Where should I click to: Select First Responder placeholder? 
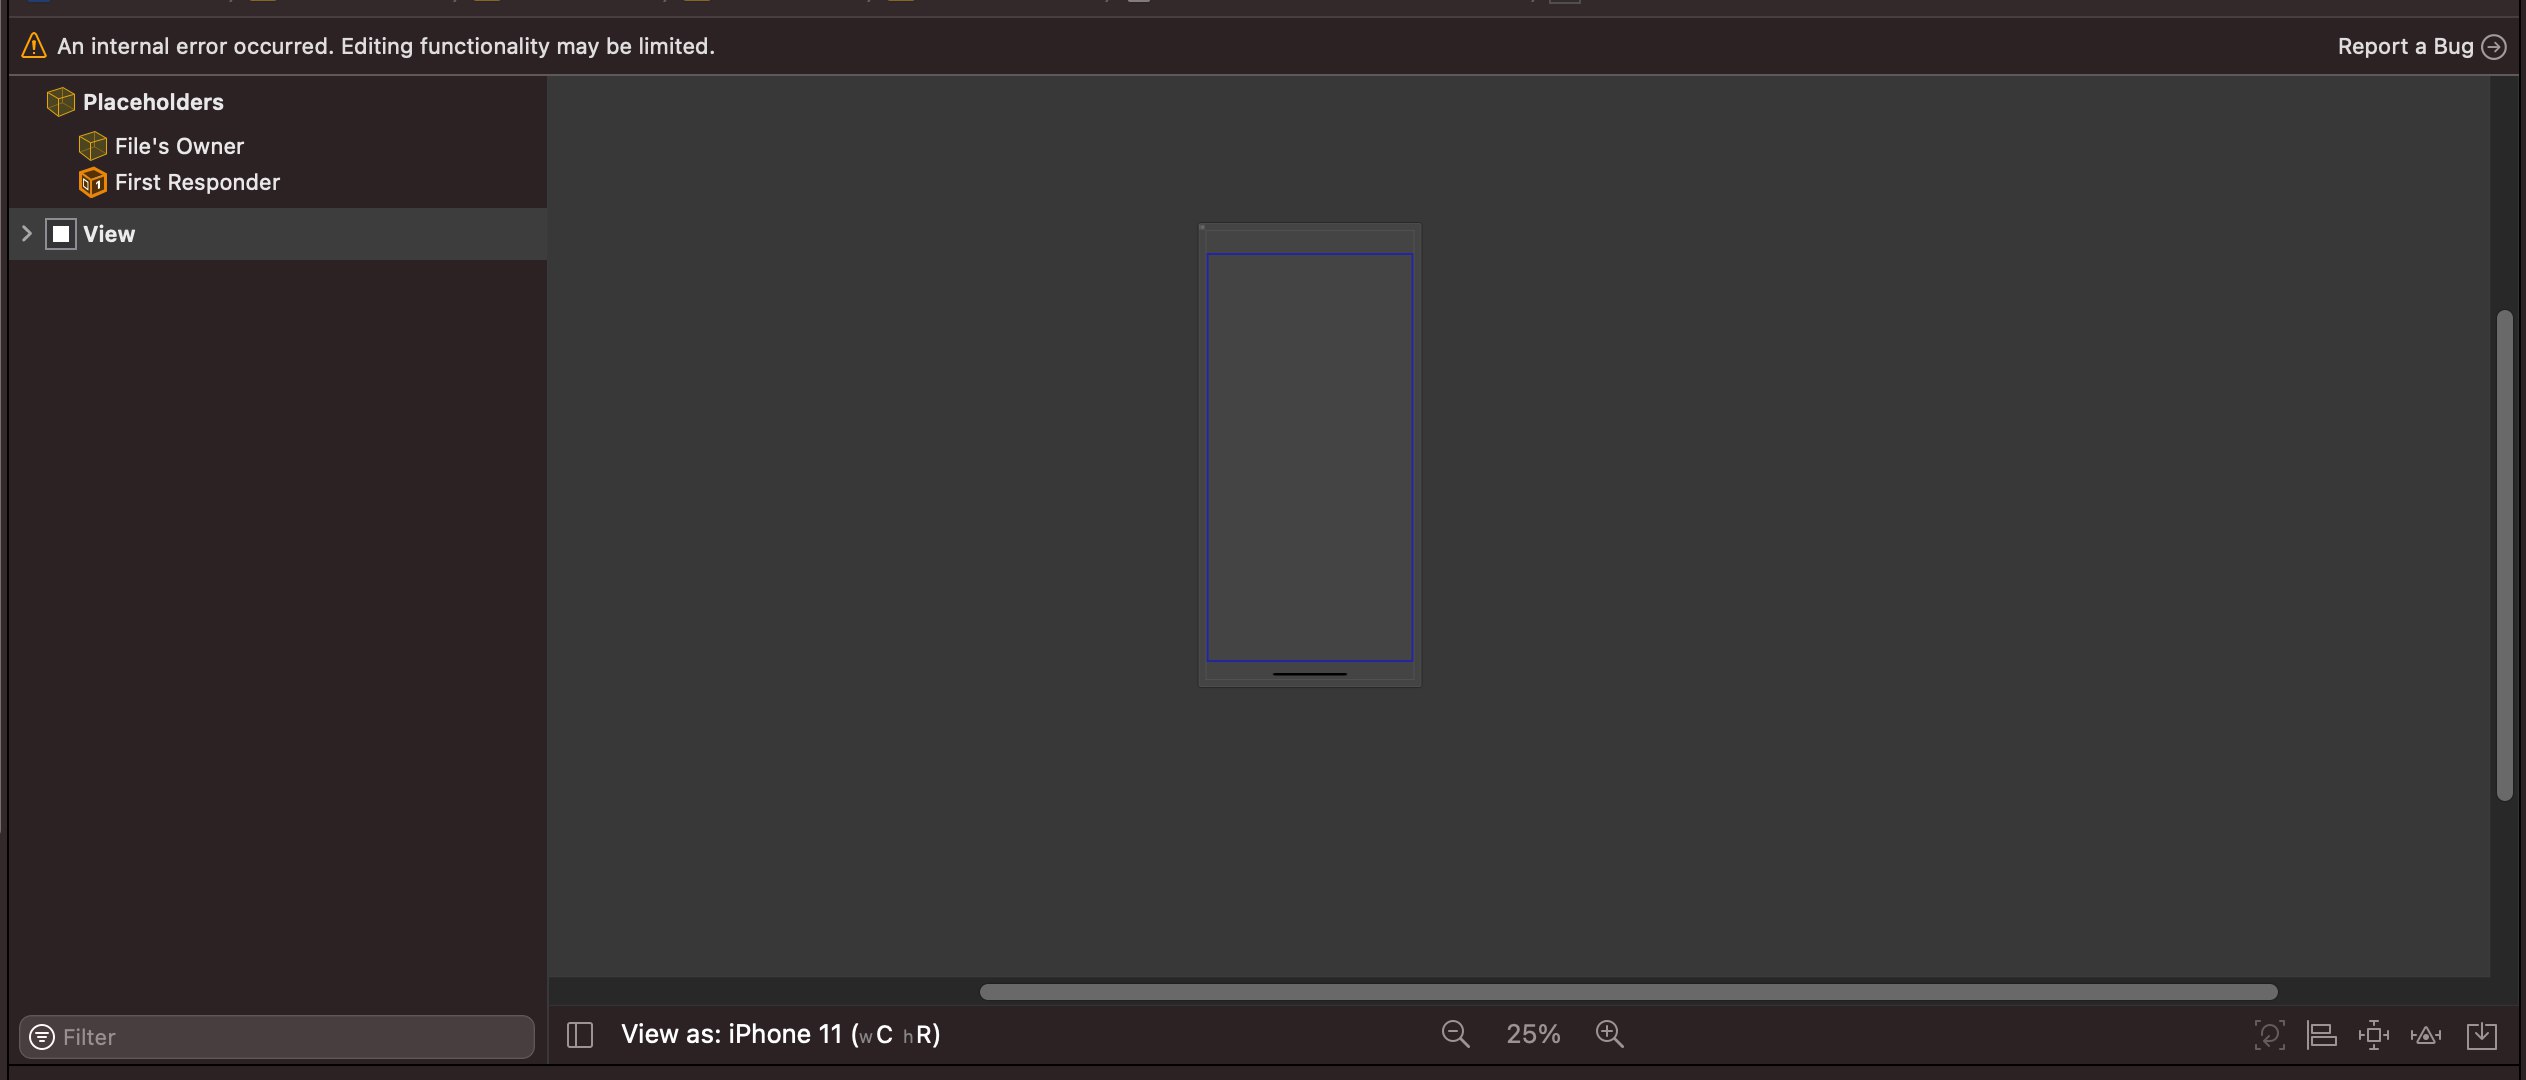click(x=197, y=182)
